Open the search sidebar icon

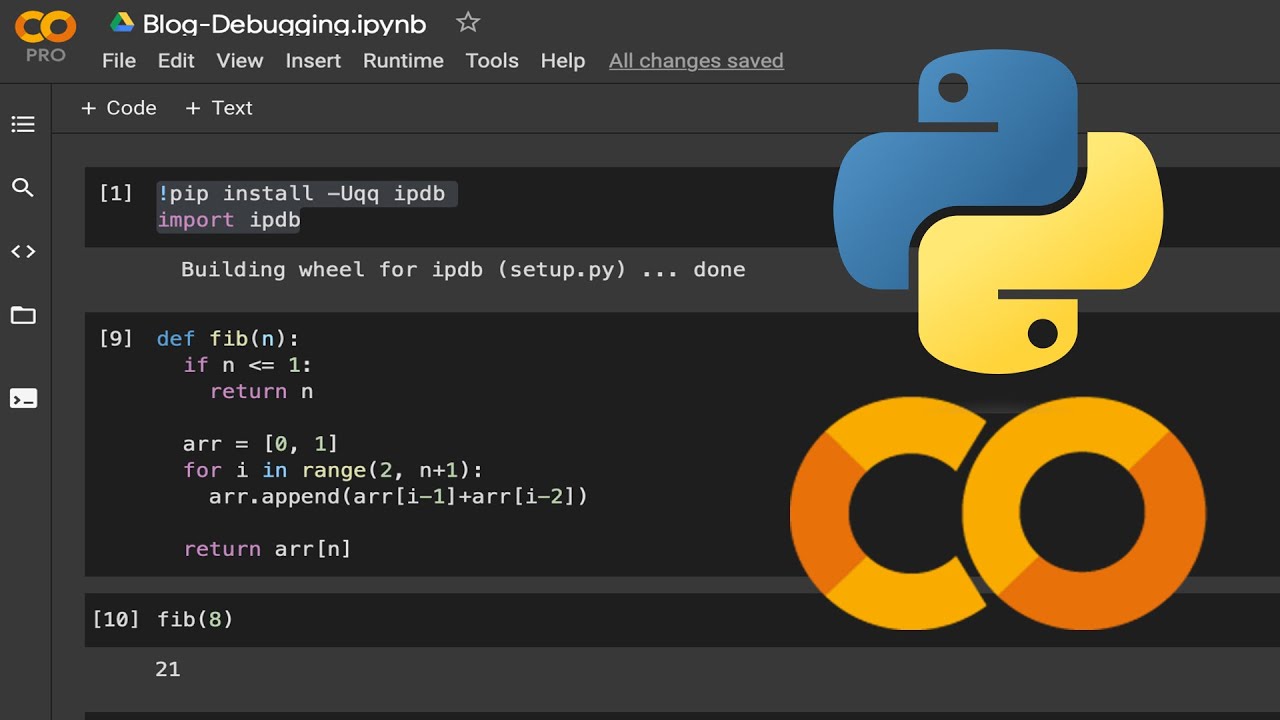23,187
